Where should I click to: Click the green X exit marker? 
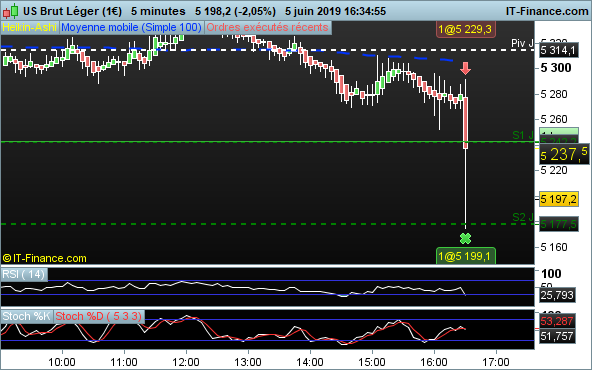point(466,239)
